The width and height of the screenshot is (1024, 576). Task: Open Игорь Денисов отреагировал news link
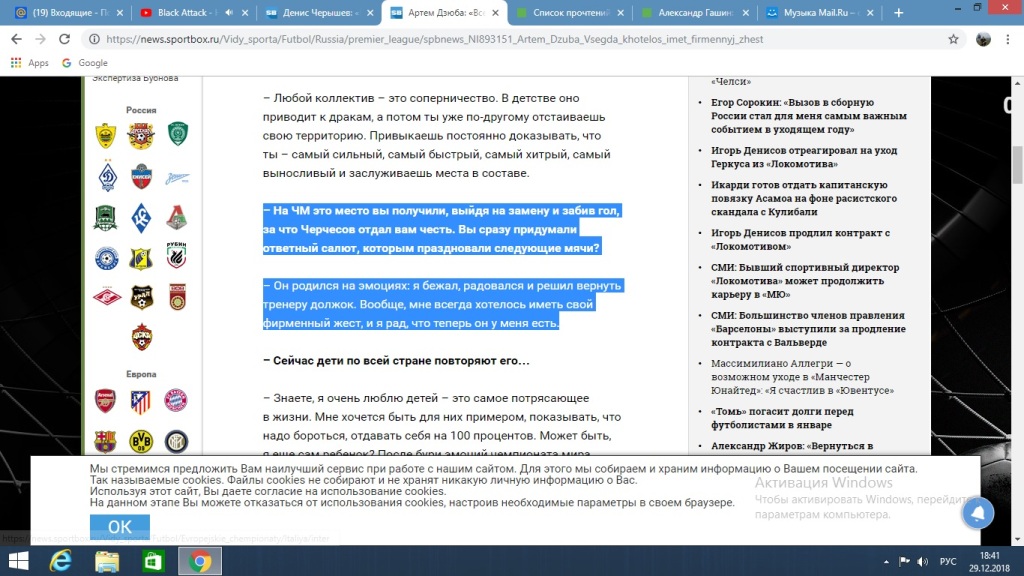(804, 157)
